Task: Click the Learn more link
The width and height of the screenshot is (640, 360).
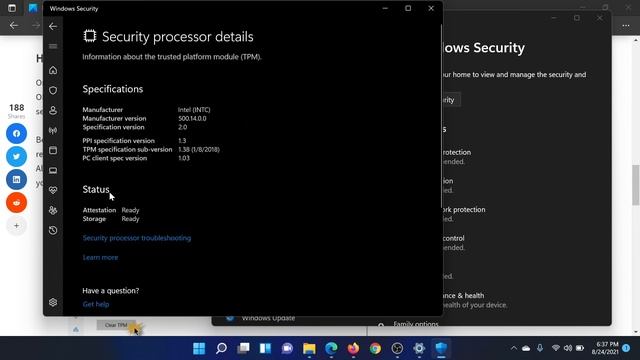Action: point(100,258)
